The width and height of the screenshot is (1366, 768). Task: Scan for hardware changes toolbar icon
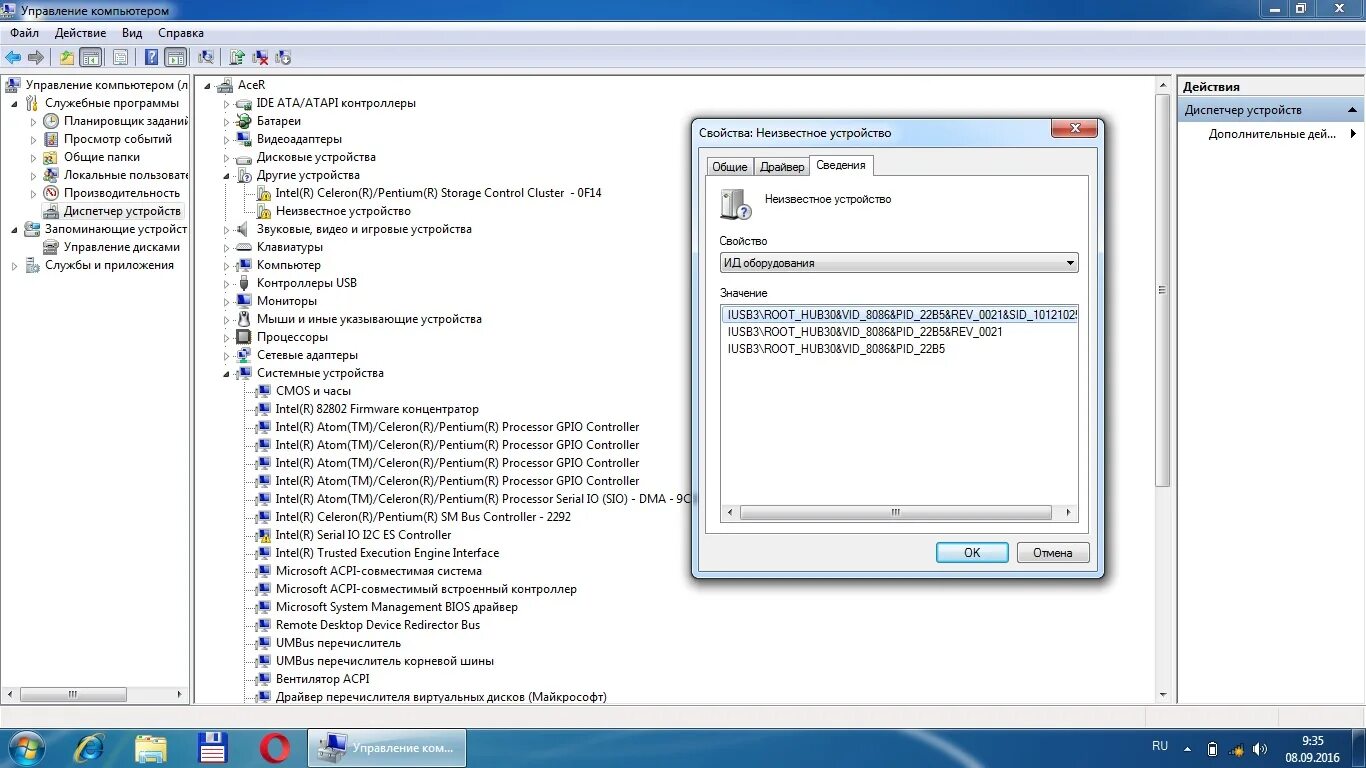(x=206, y=57)
